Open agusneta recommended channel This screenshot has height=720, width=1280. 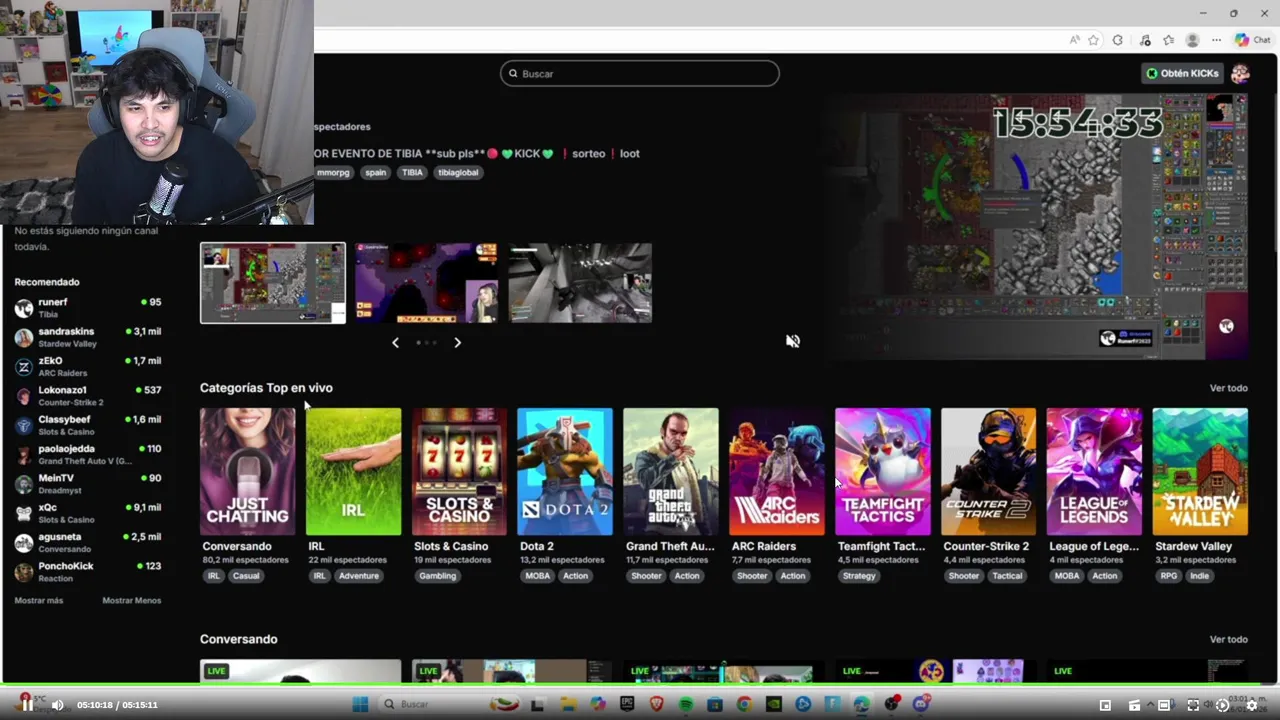click(x=88, y=542)
